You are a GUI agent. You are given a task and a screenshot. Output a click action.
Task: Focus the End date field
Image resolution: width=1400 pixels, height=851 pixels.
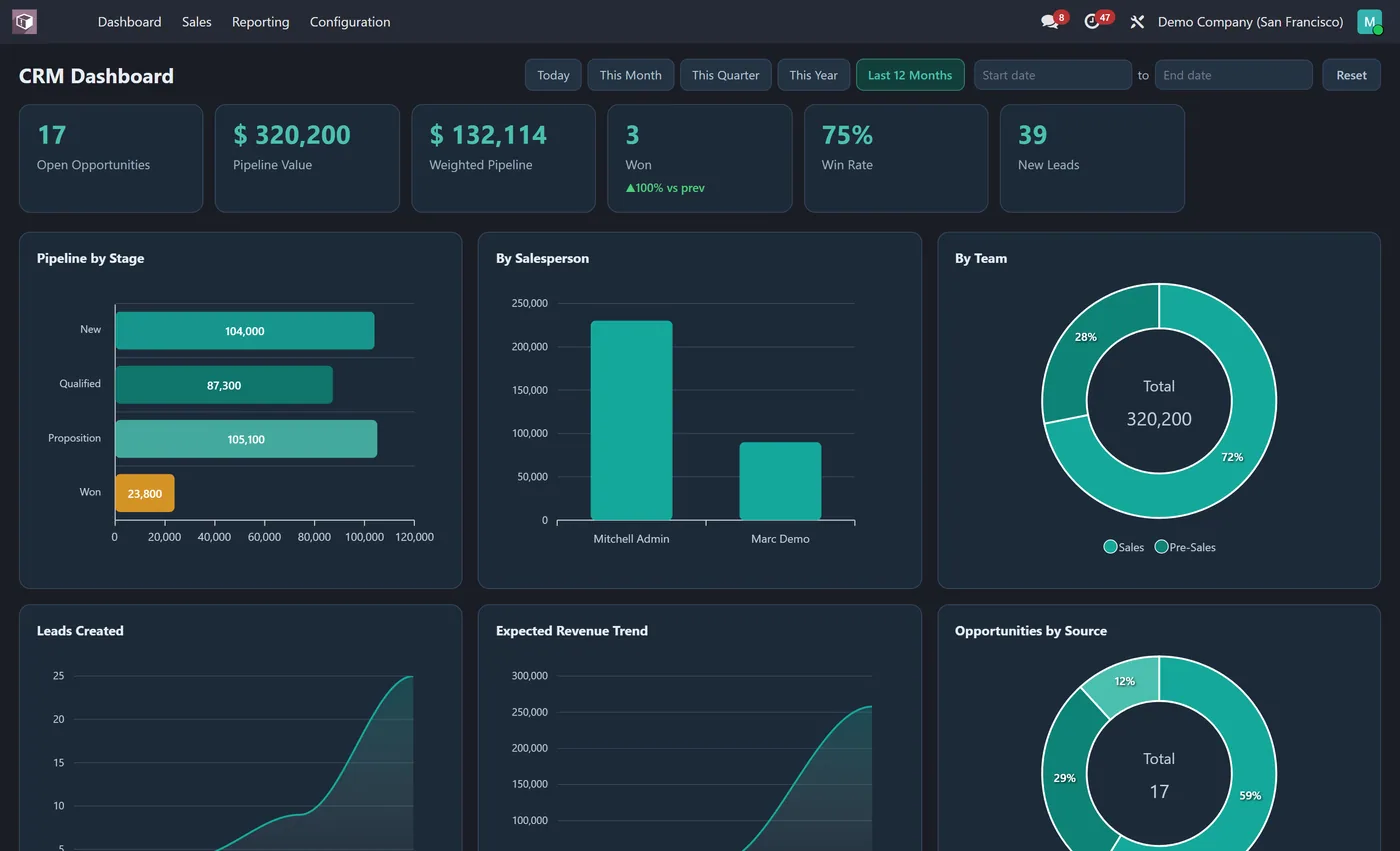coord(1233,75)
